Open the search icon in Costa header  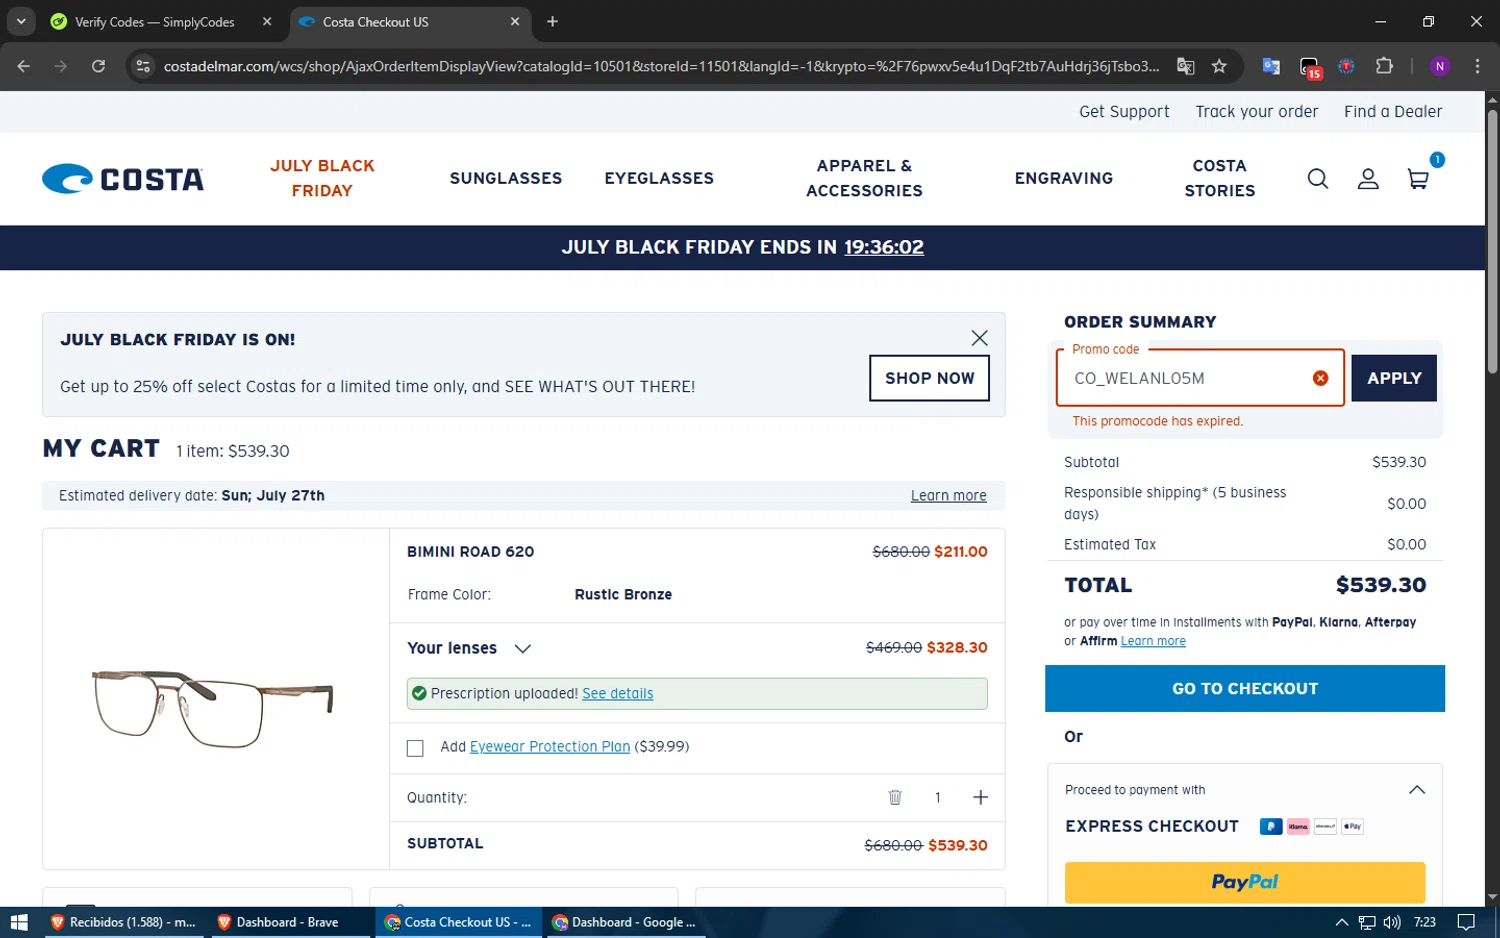[1318, 179]
